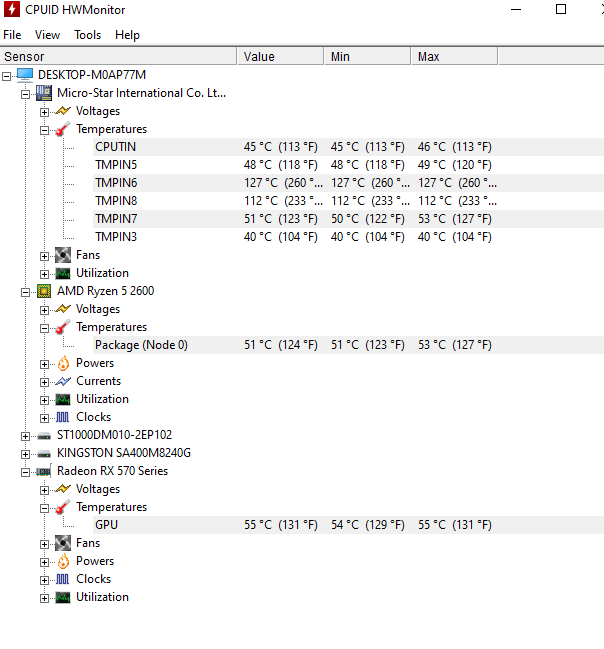Click the Sensor column header
The image size is (604, 649).
point(118,56)
